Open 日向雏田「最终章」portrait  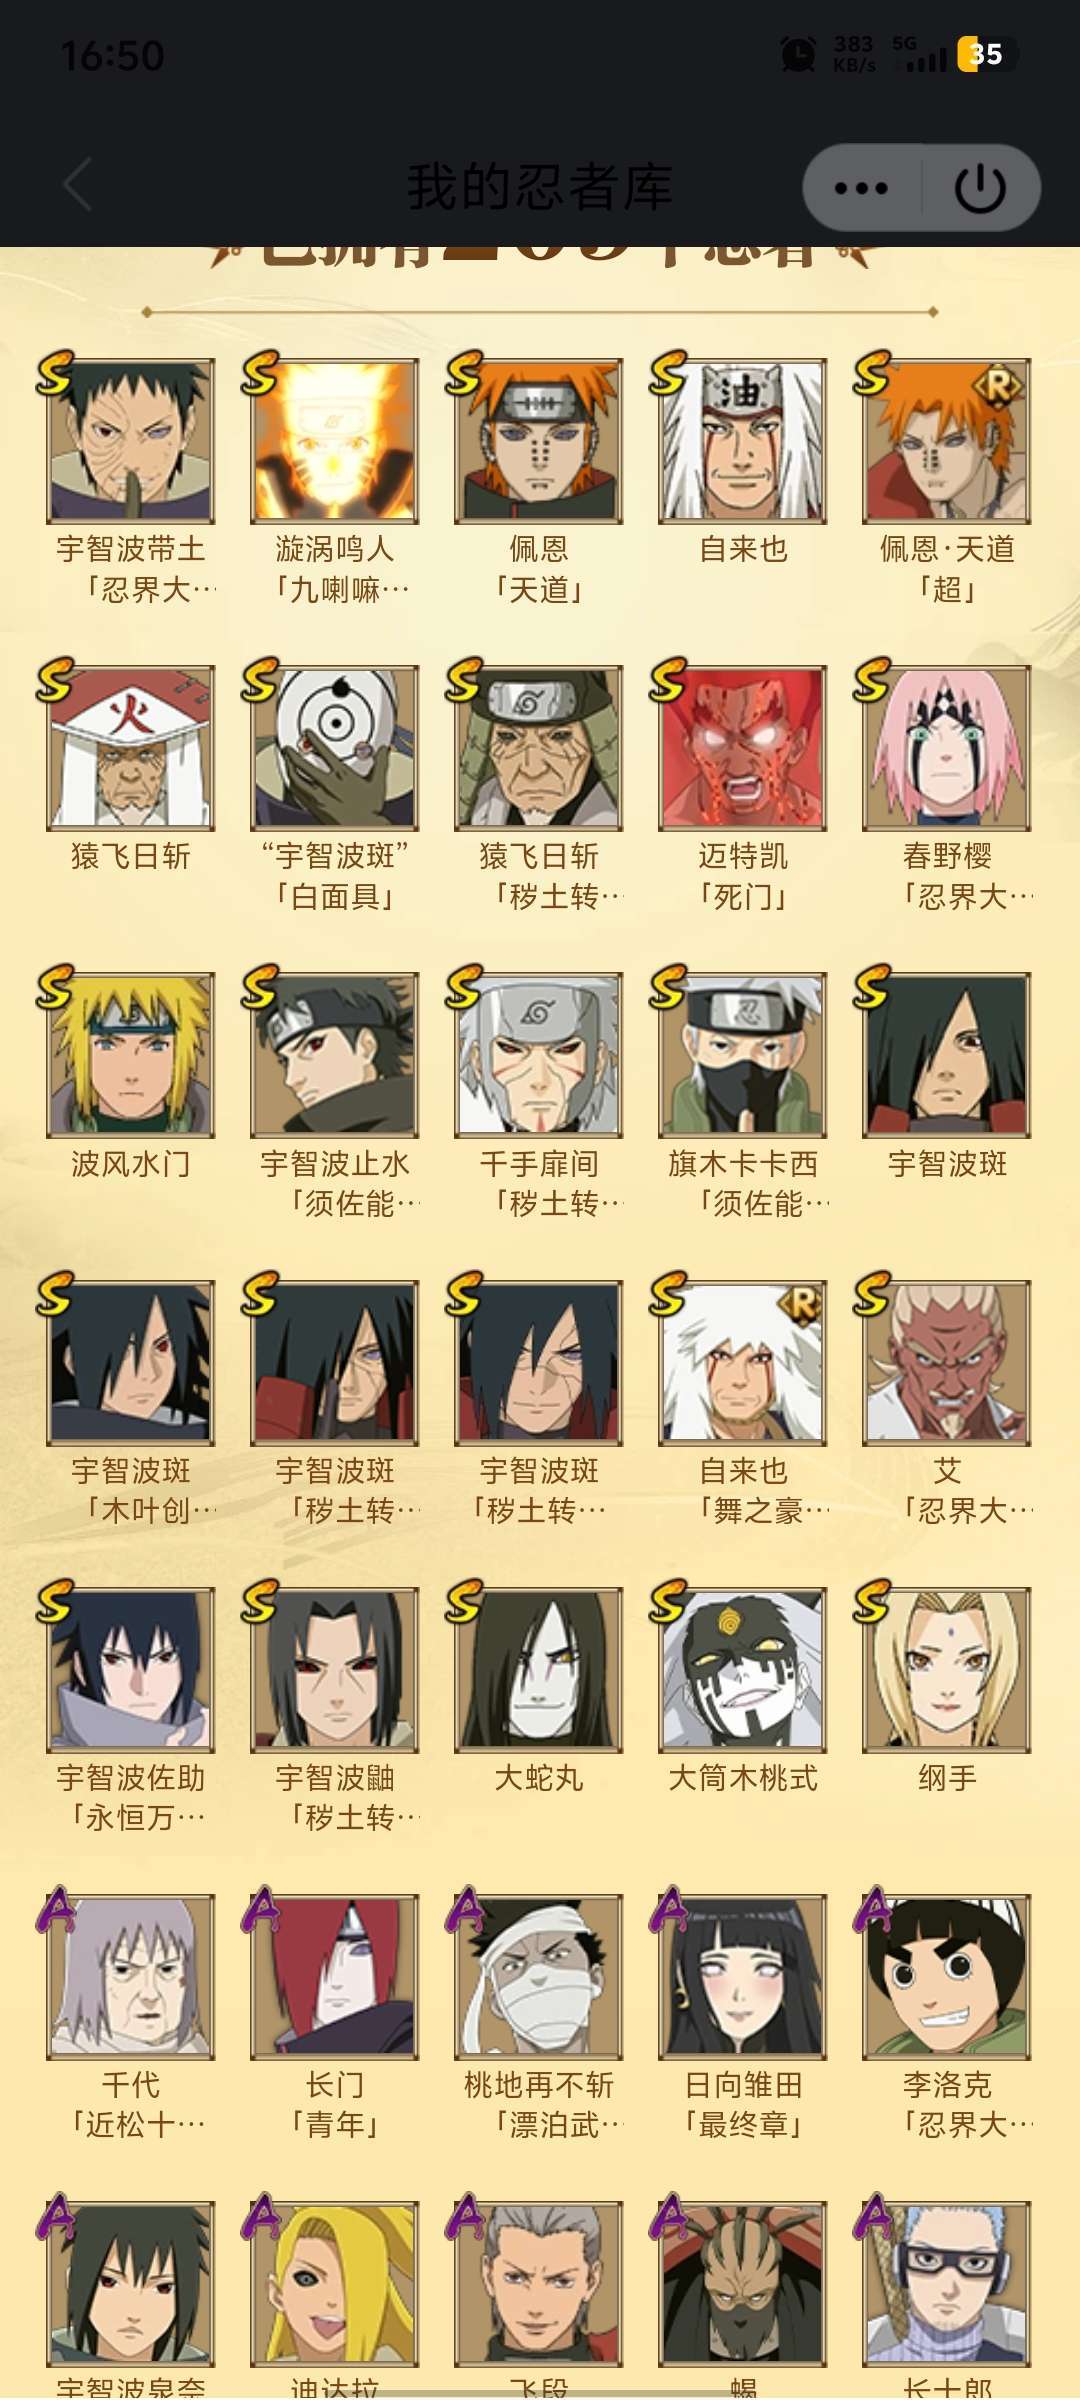(742, 1977)
